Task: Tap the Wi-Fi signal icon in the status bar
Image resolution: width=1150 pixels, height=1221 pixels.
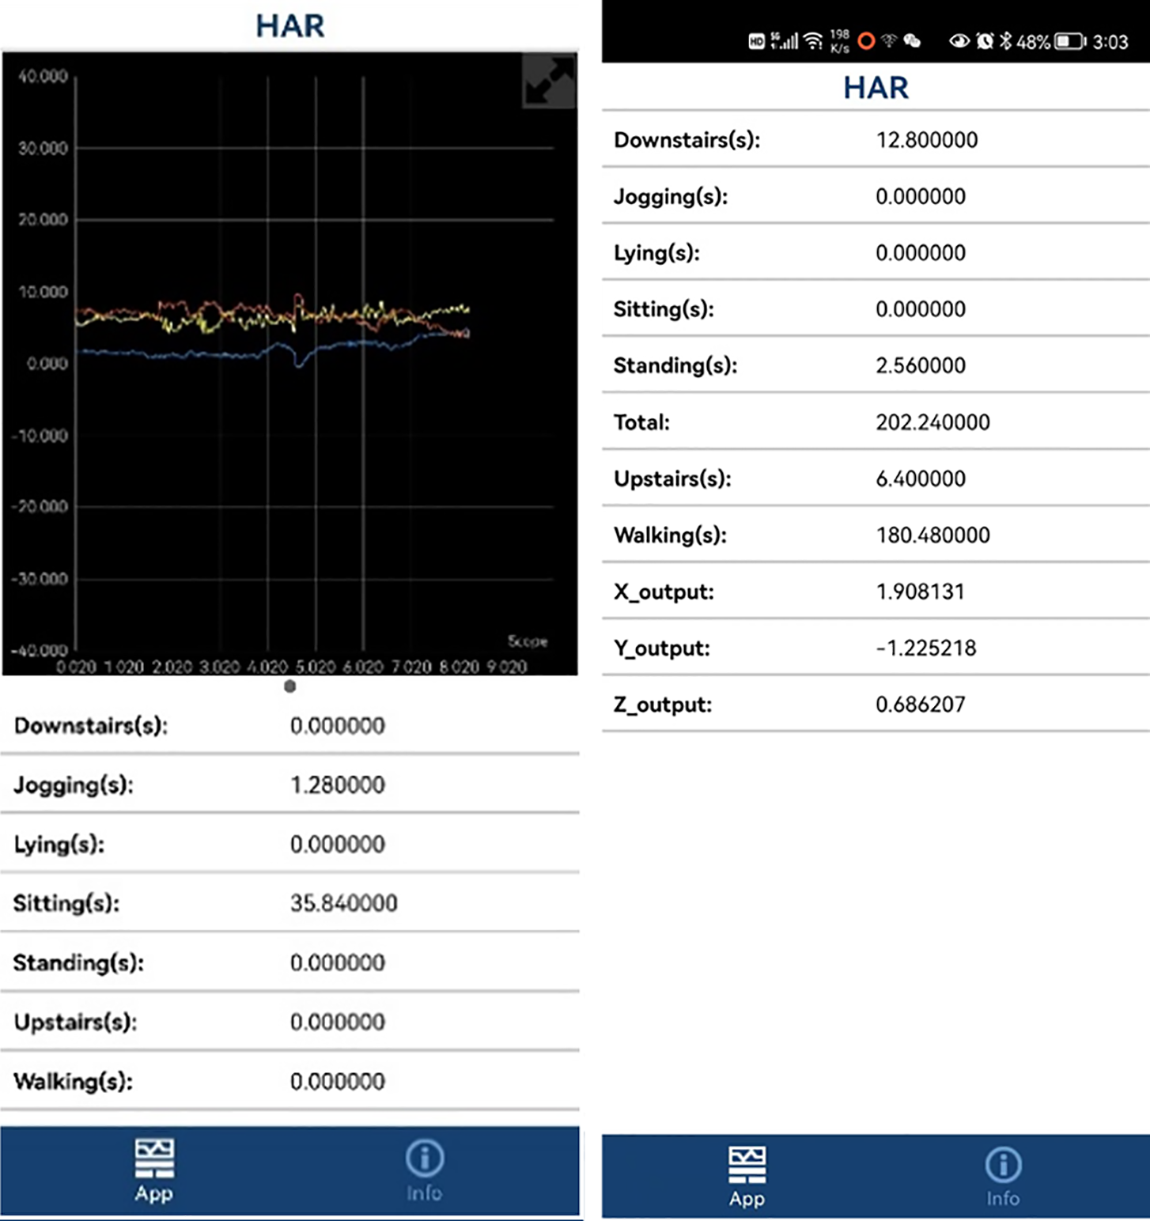Action: 813,41
